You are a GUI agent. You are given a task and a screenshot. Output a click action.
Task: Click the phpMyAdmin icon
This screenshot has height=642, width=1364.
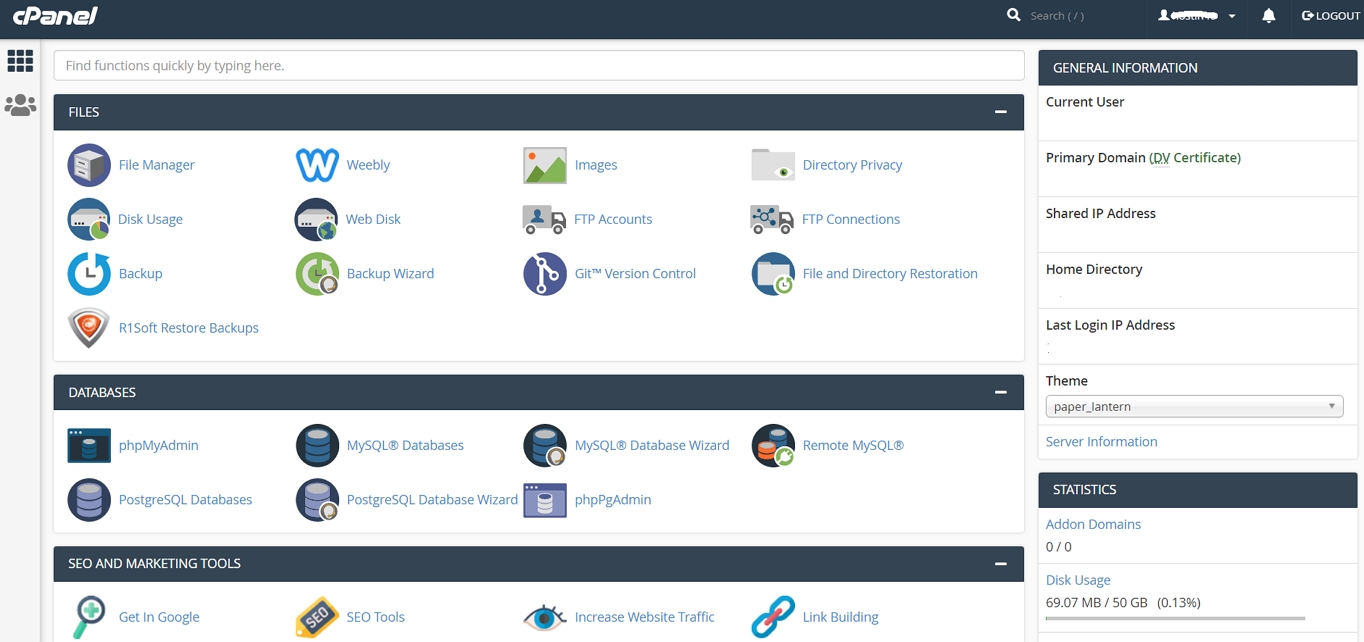tap(89, 445)
